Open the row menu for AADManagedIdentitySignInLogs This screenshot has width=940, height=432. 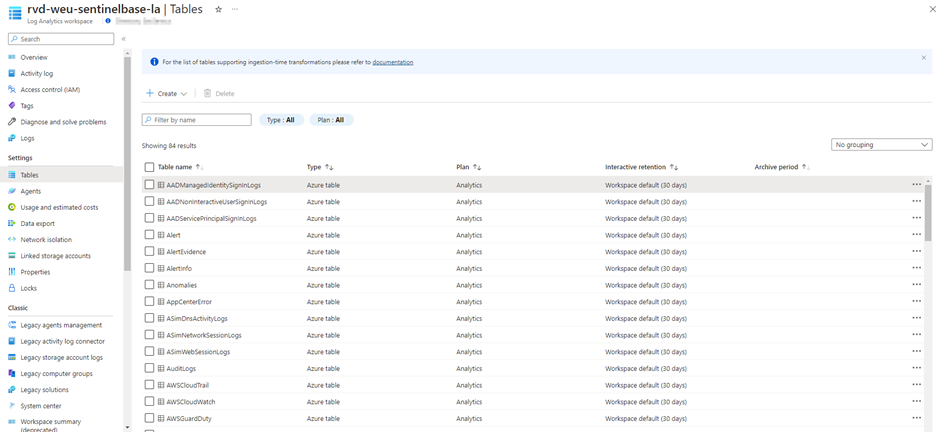[x=916, y=185]
